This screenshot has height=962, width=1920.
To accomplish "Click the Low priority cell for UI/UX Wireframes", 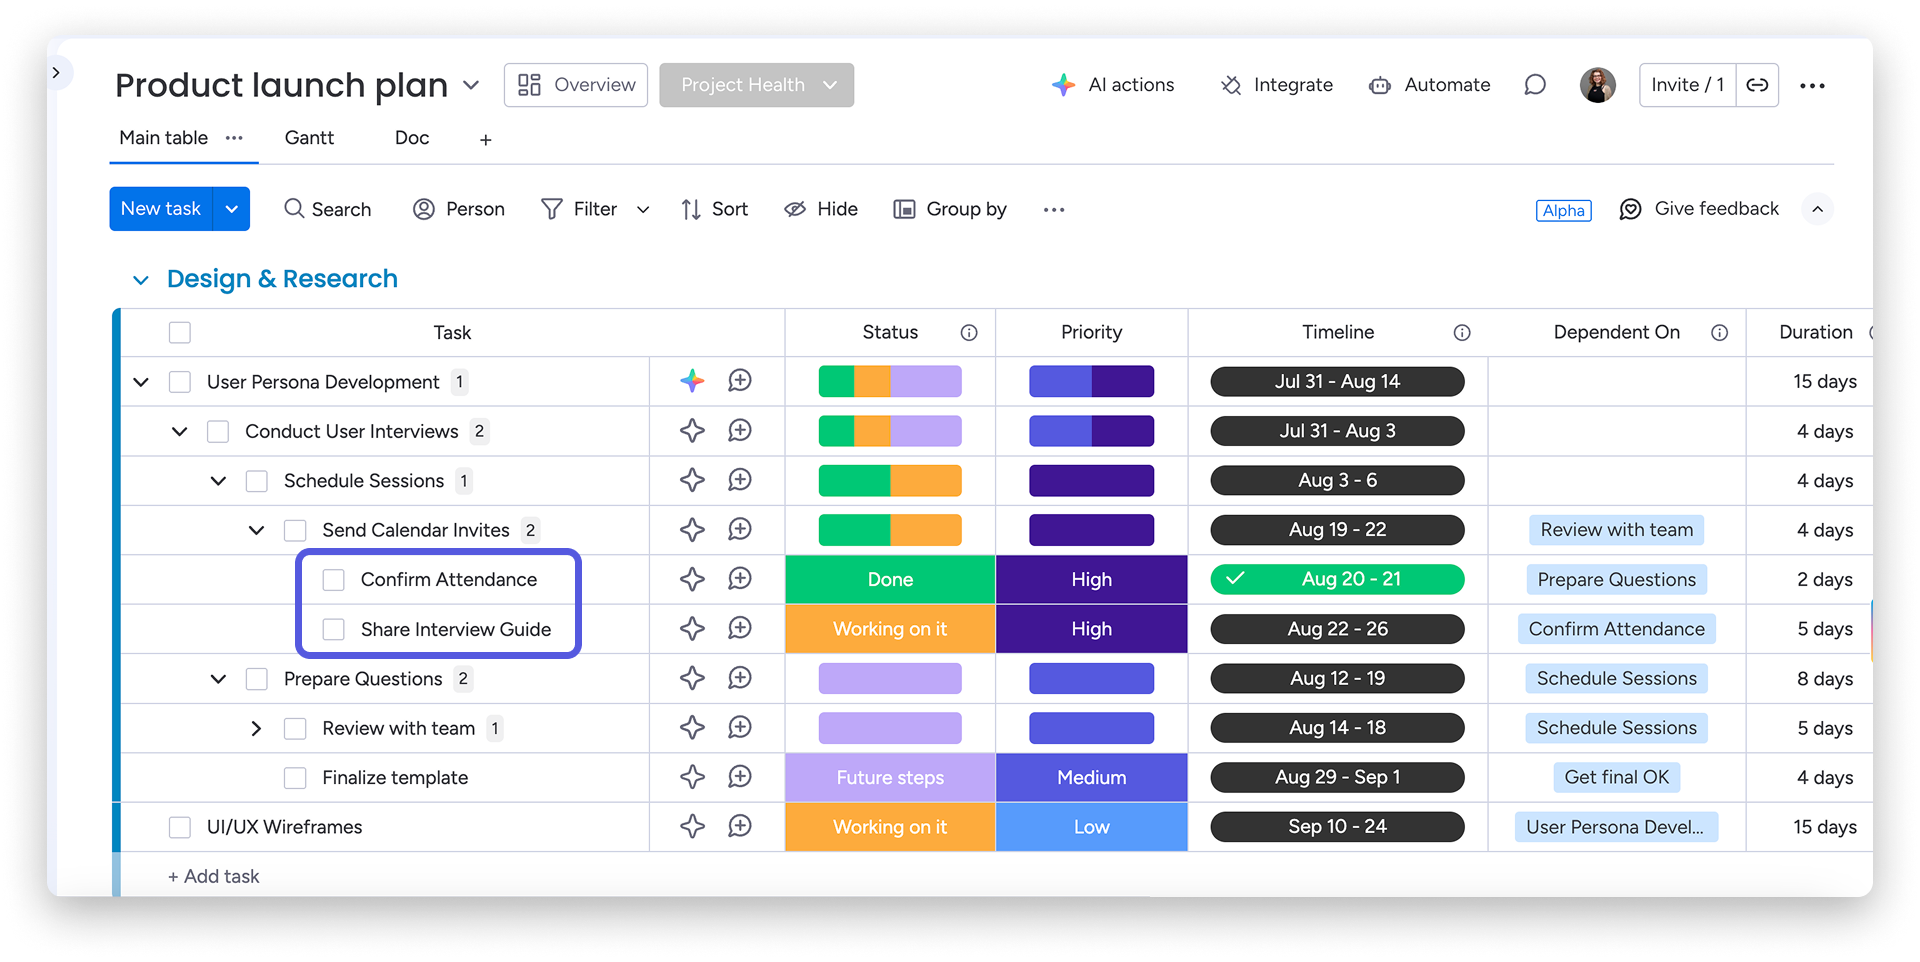I will point(1091,827).
